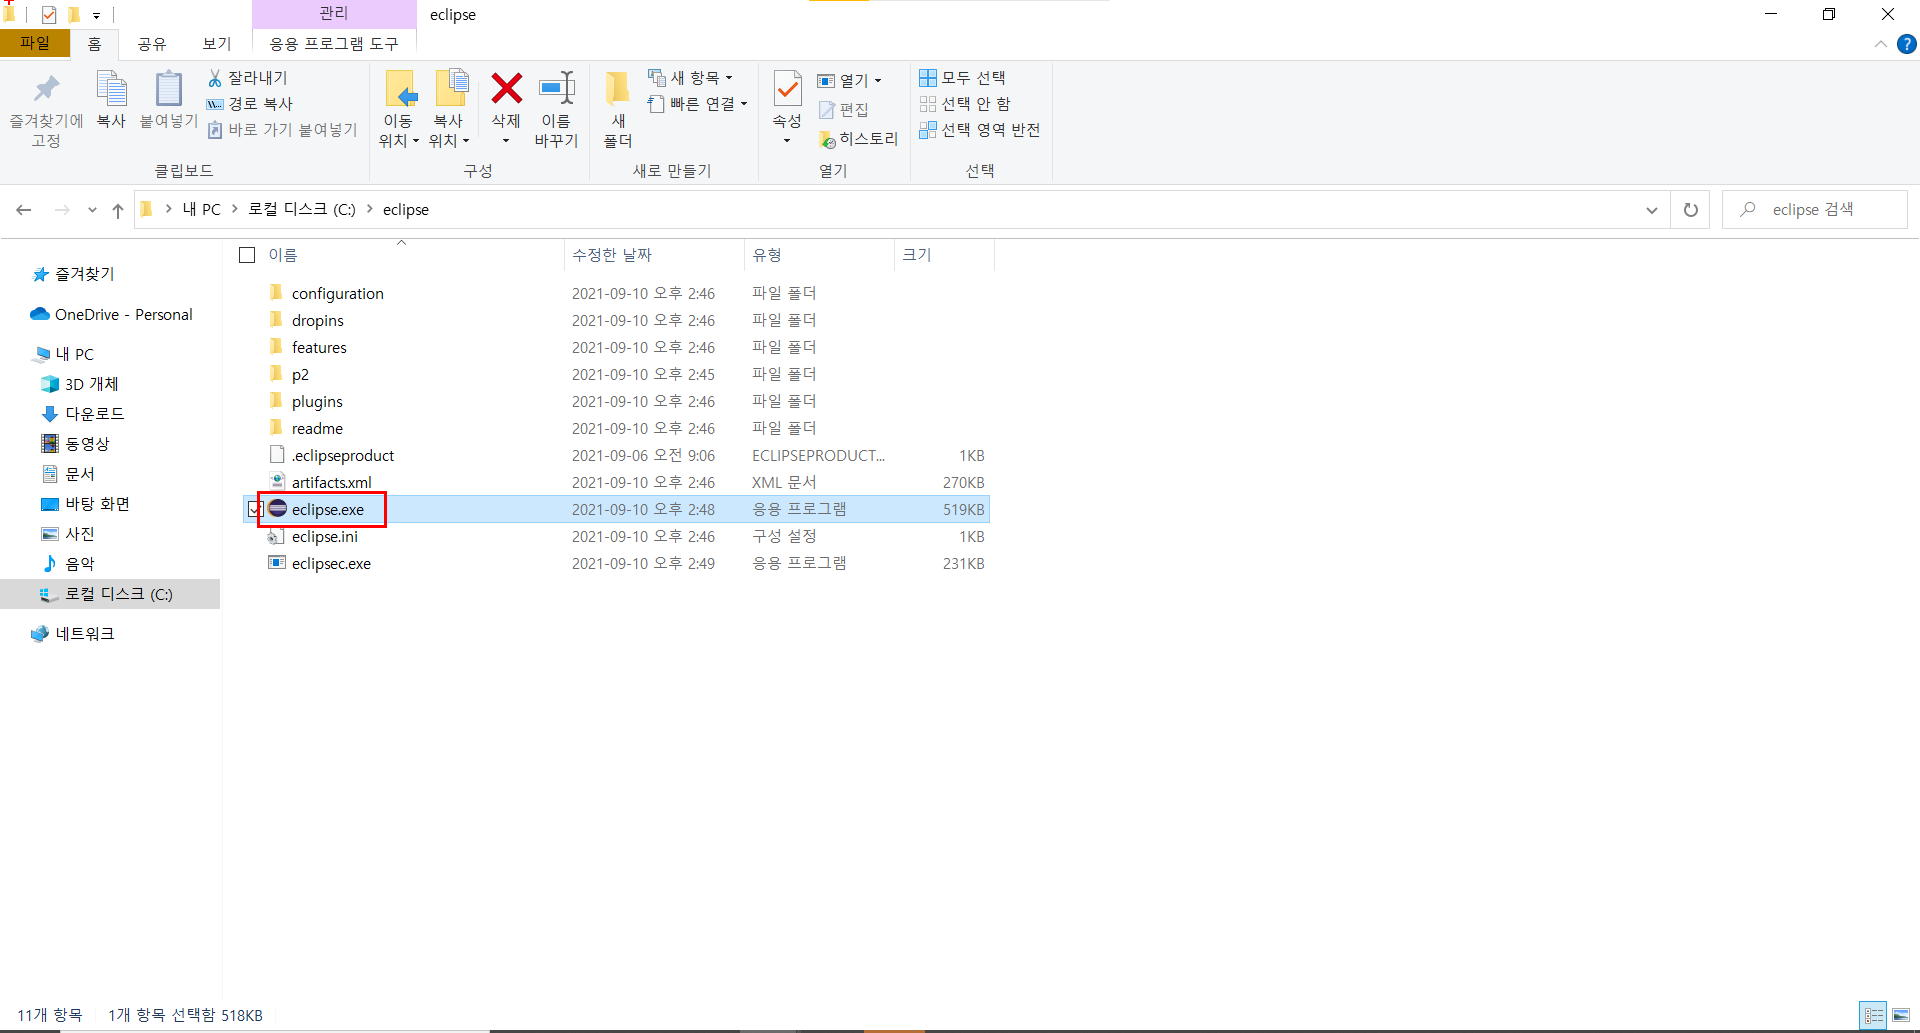Select the p2 folder

616,375
